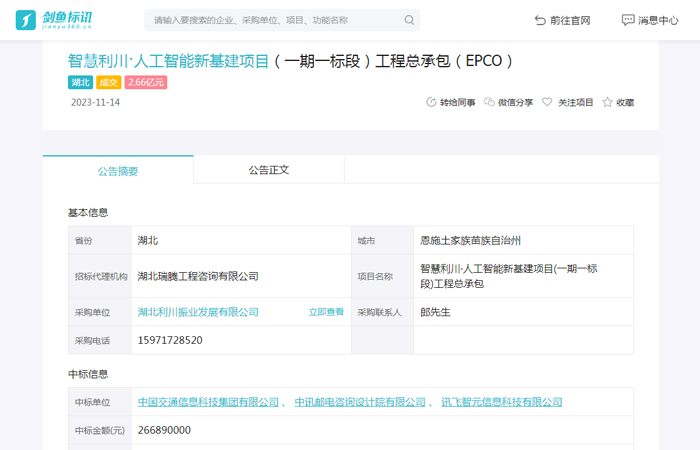Image resolution: width=700 pixels, height=450 pixels.
Task: Click the 中标单位 label cell
Action: click(100, 402)
